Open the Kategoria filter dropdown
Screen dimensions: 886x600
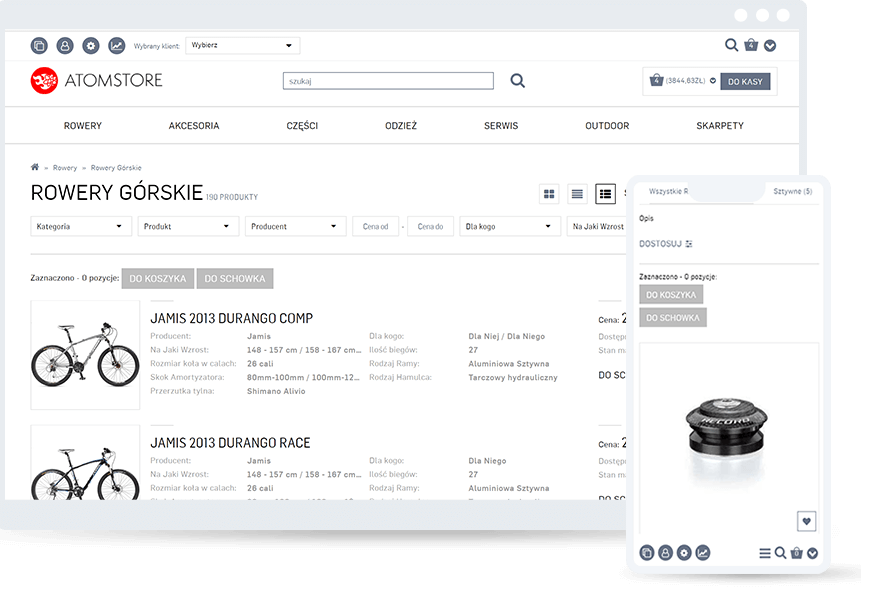[81, 226]
